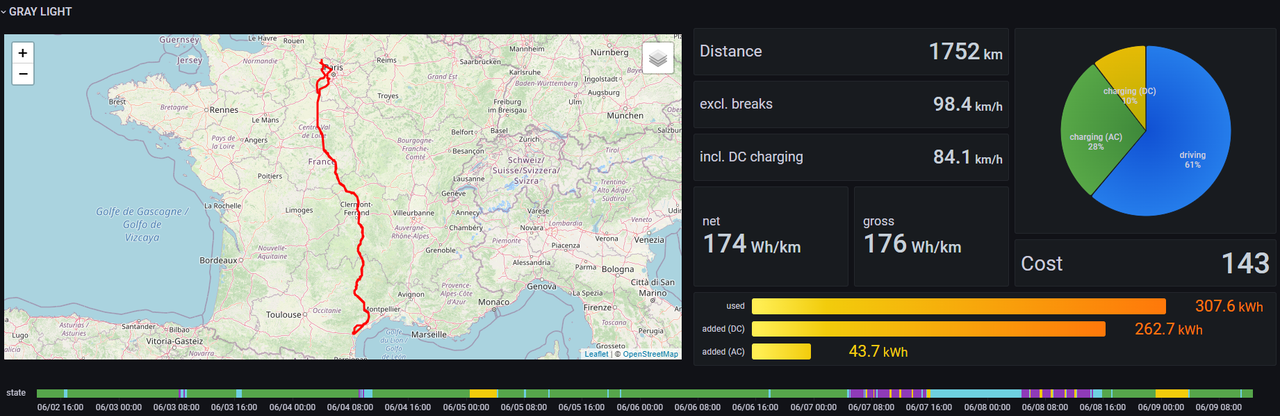Click the 06/06 00:00 timeline label
Image resolution: width=1280 pixels, height=416 pixels.
[638, 408]
